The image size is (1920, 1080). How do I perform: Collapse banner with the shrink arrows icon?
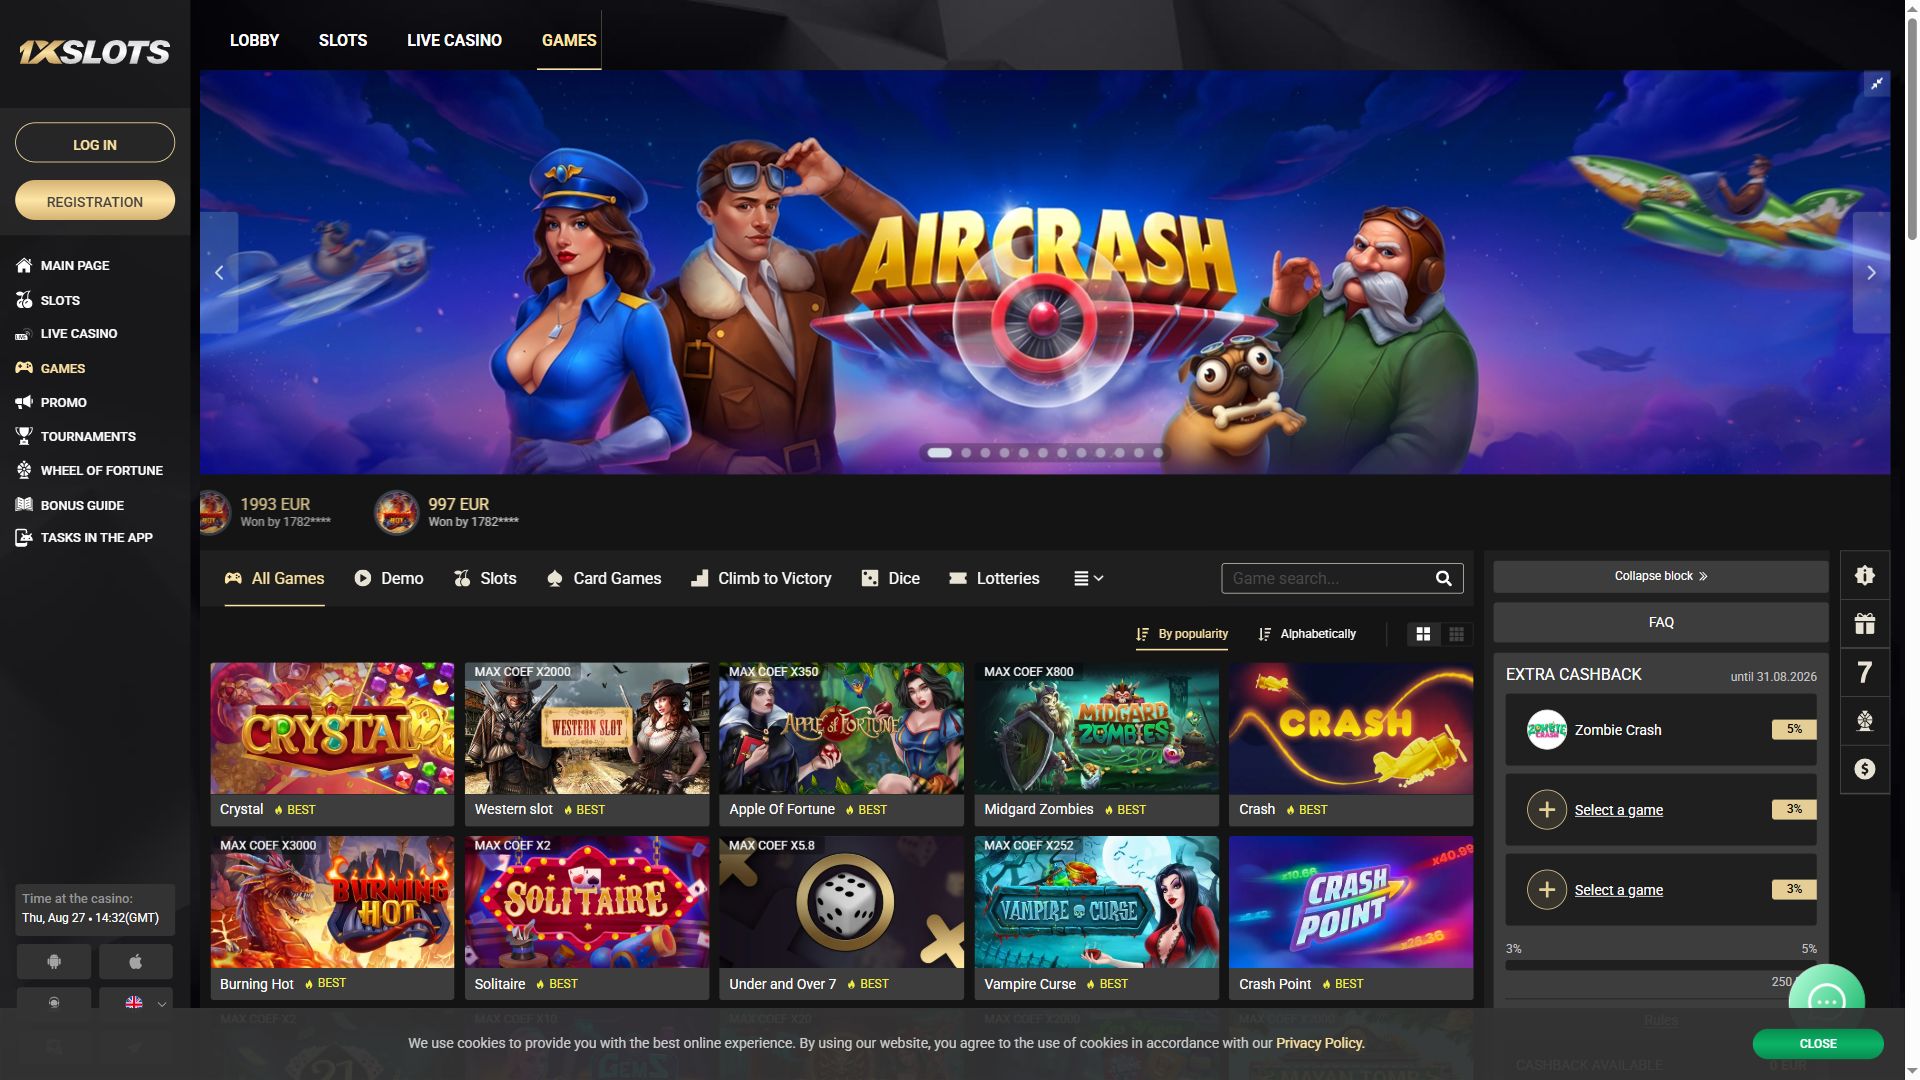pyautogui.click(x=1877, y=84)
